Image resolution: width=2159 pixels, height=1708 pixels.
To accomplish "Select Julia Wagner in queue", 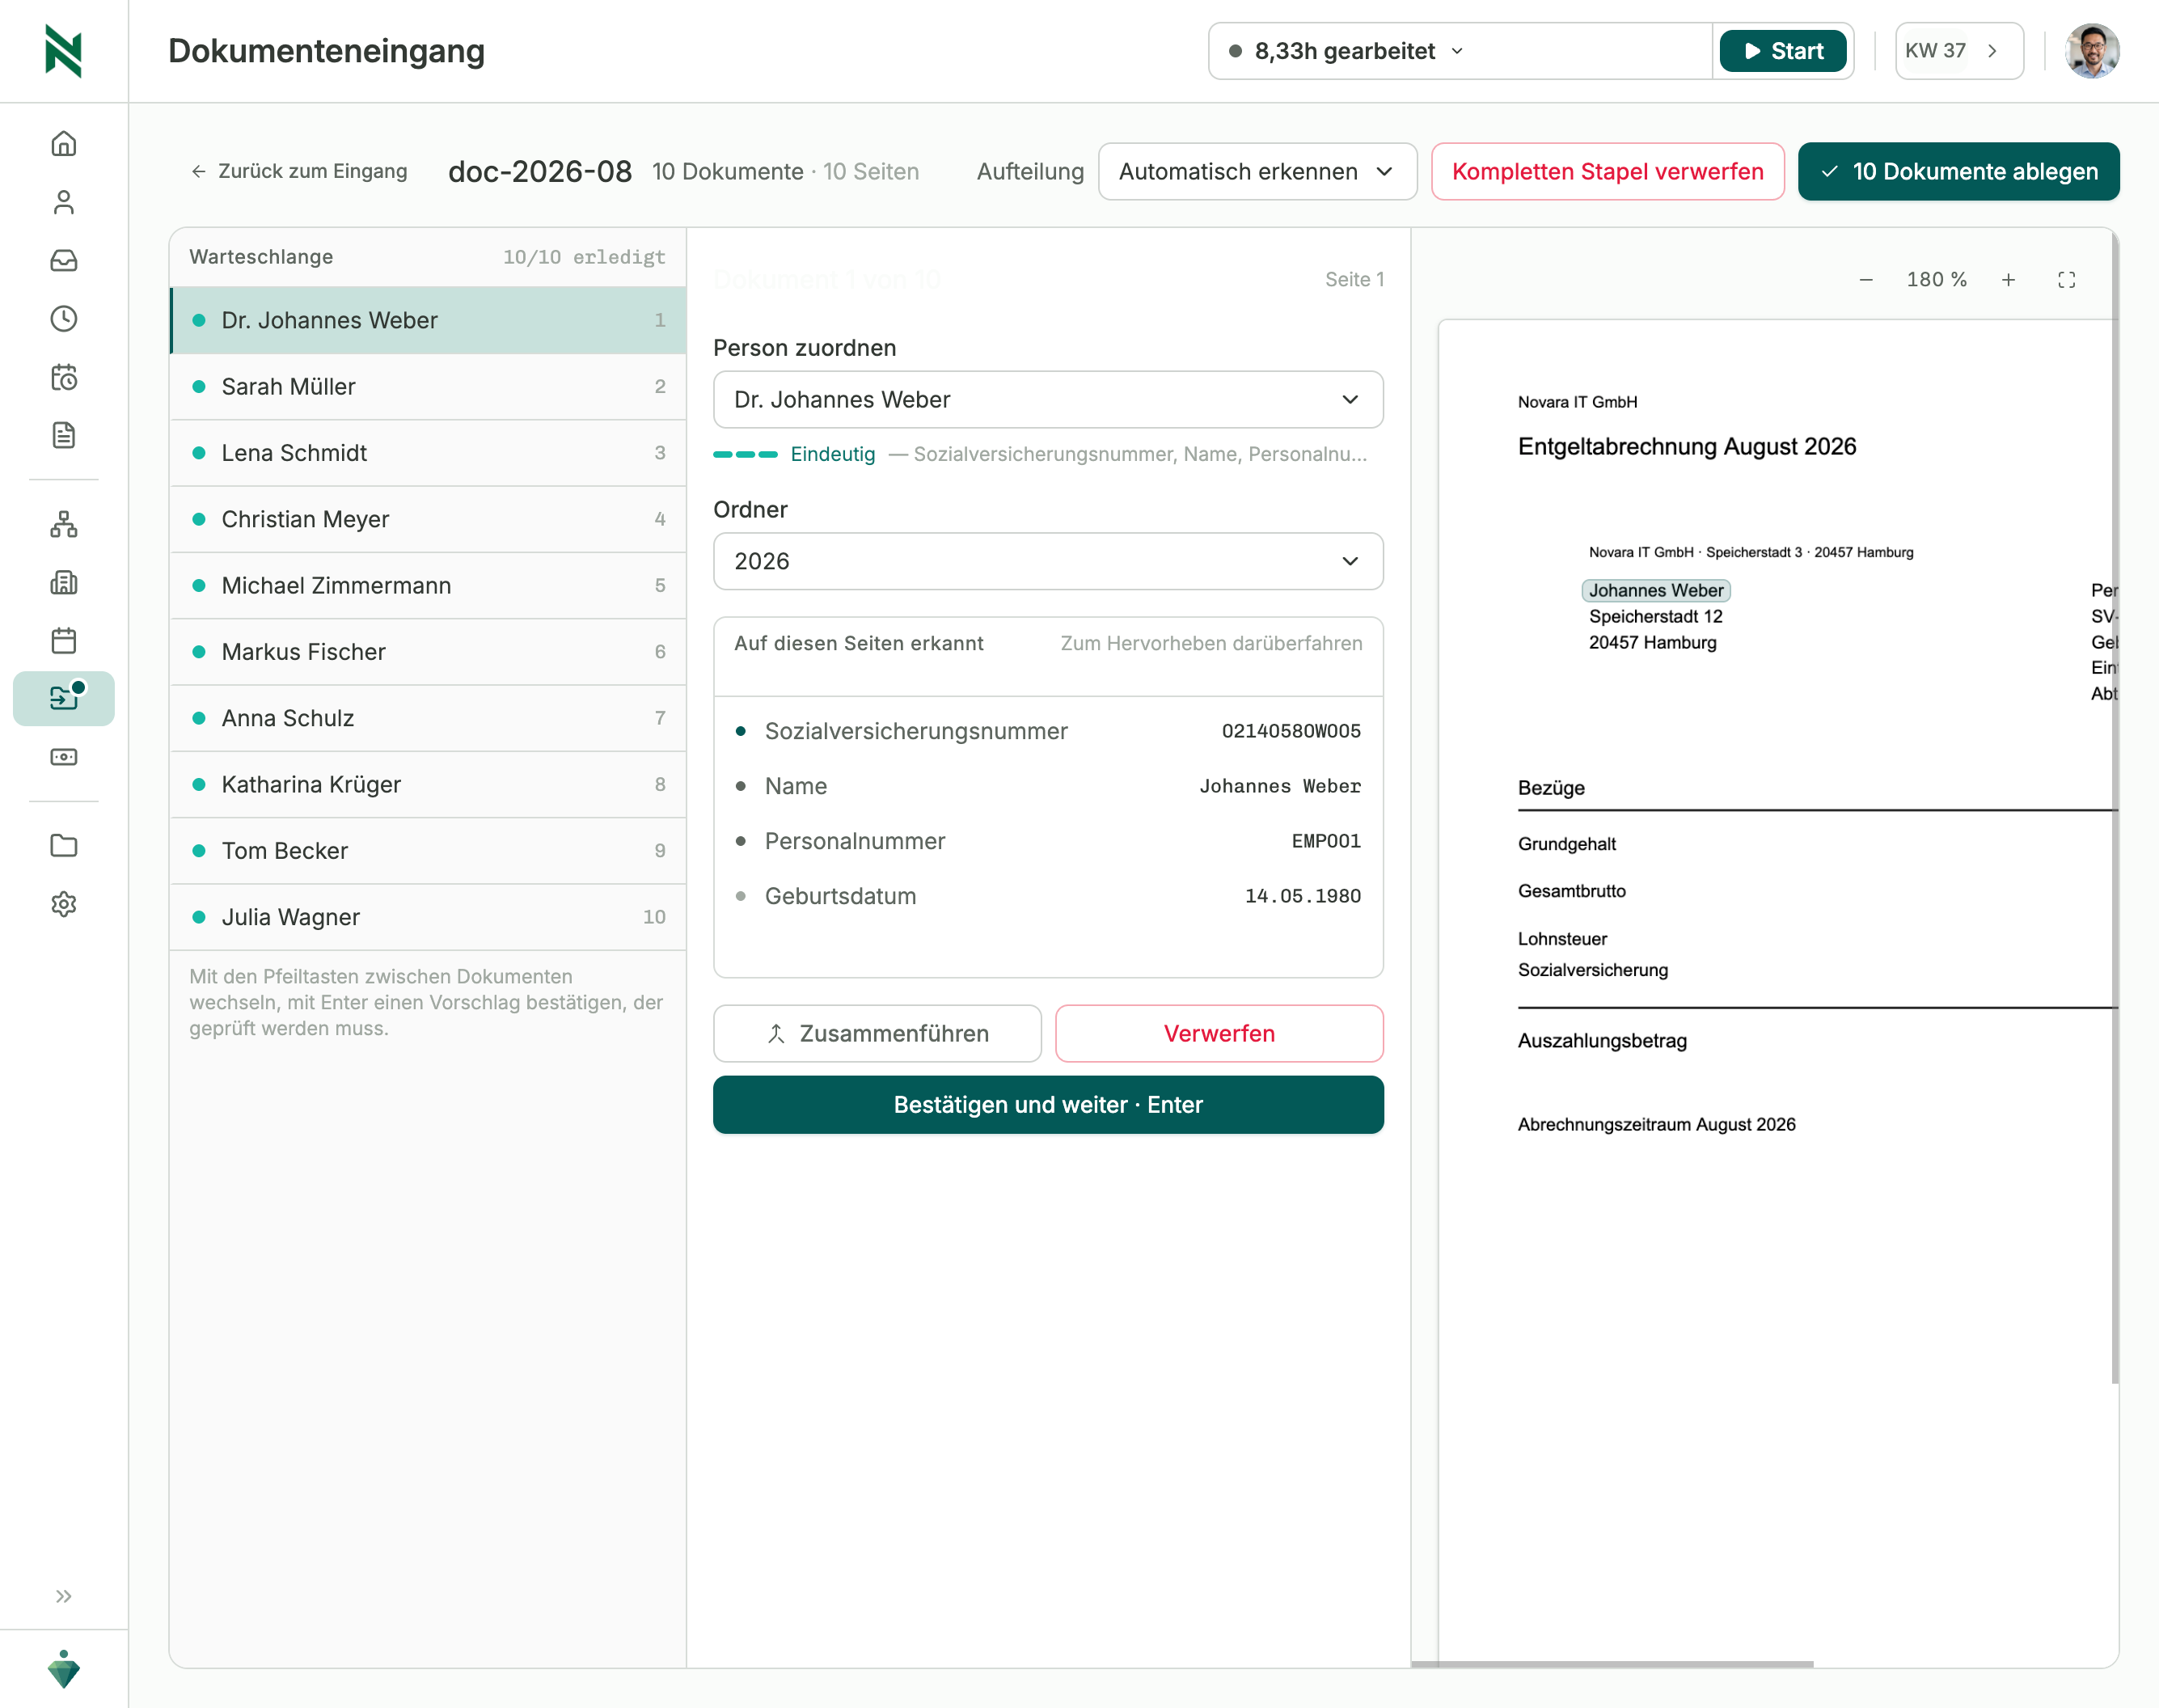I will coord(428,918).
